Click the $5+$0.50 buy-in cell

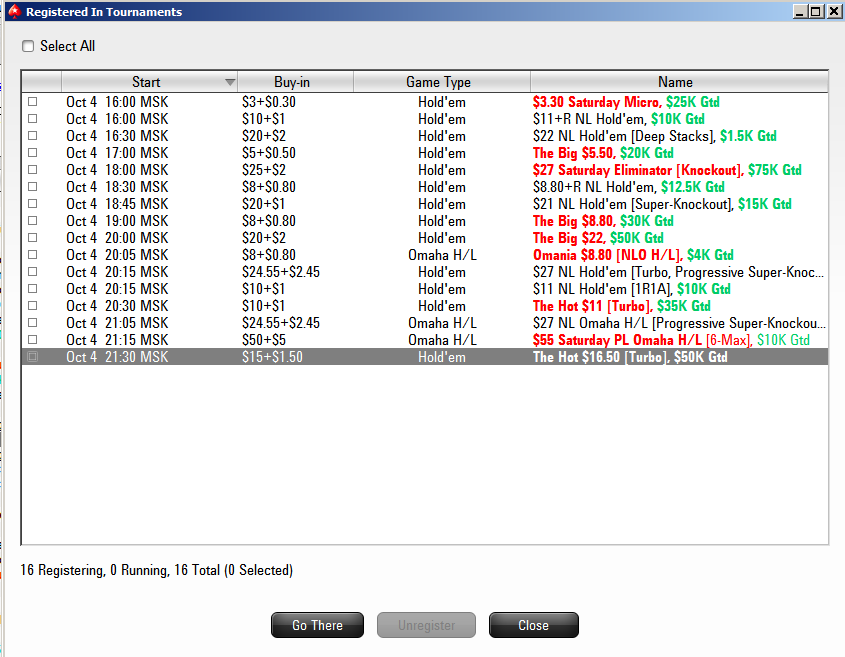(268, 153)
